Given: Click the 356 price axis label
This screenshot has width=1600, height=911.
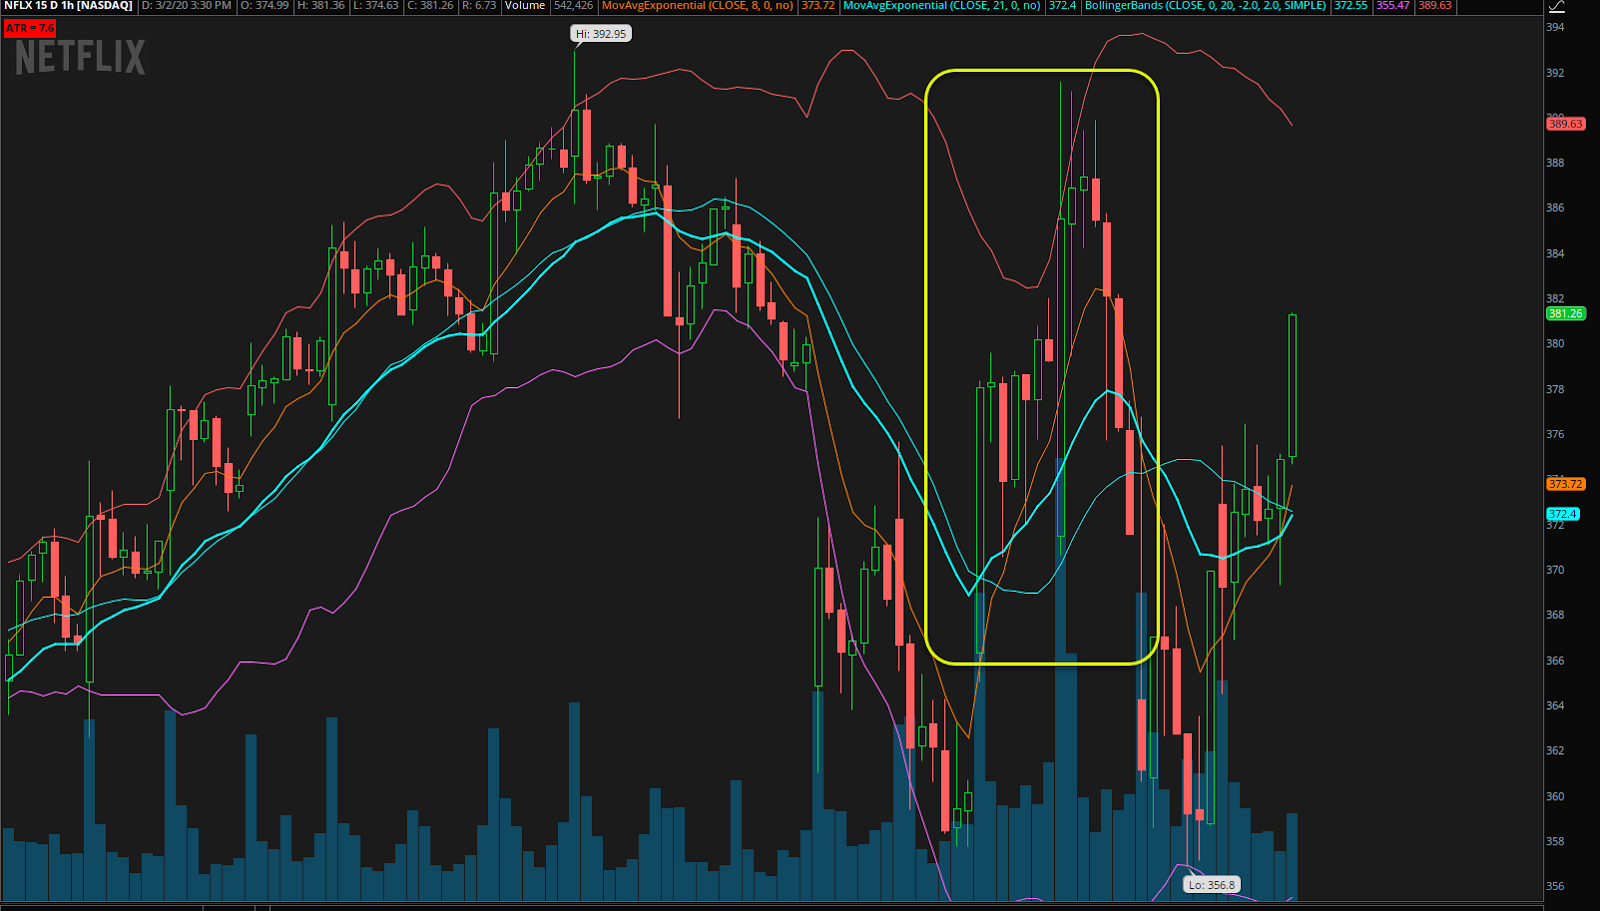Looking at the screenshot, I should 1555,886.
